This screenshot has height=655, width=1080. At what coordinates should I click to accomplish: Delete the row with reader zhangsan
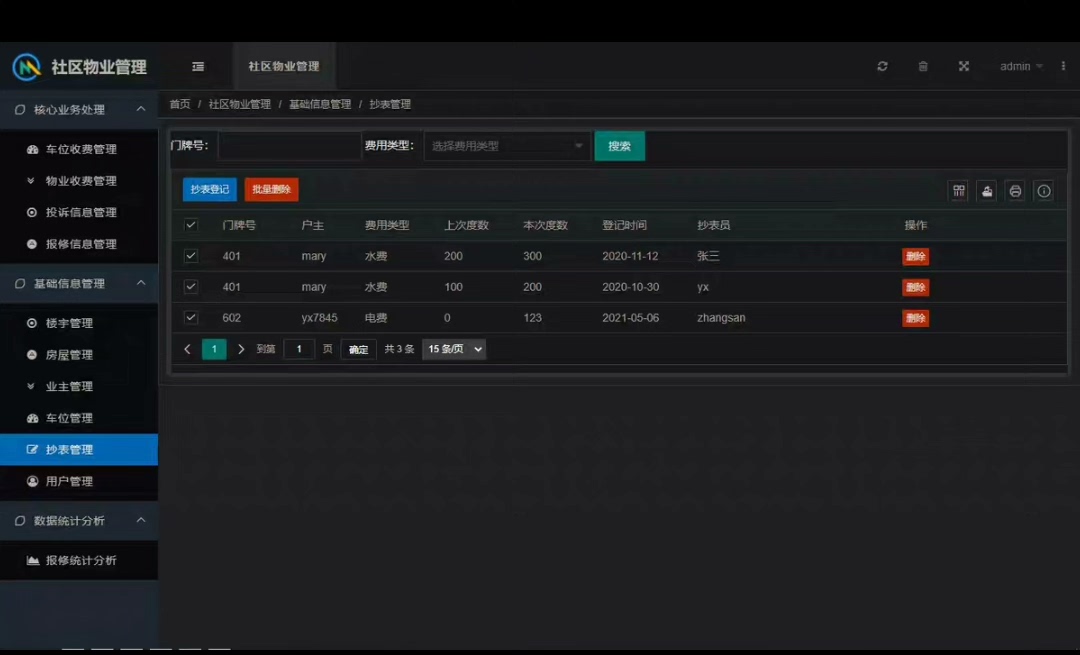point(915,318)
